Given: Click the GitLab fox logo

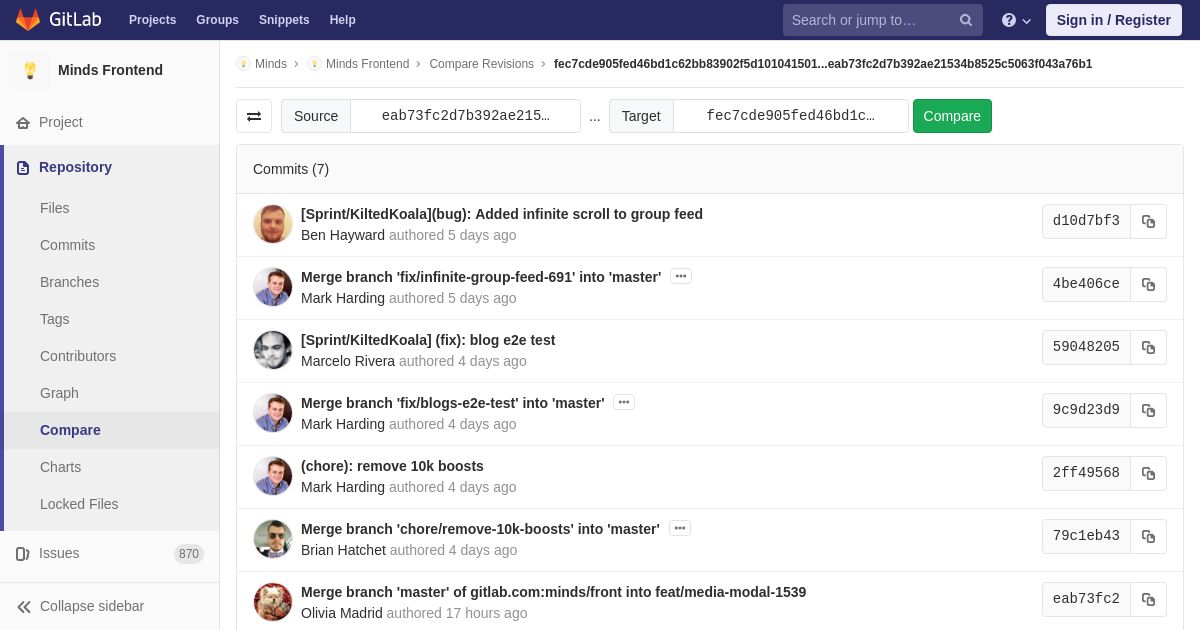Looking at the screenshot, I should point(28,20).
